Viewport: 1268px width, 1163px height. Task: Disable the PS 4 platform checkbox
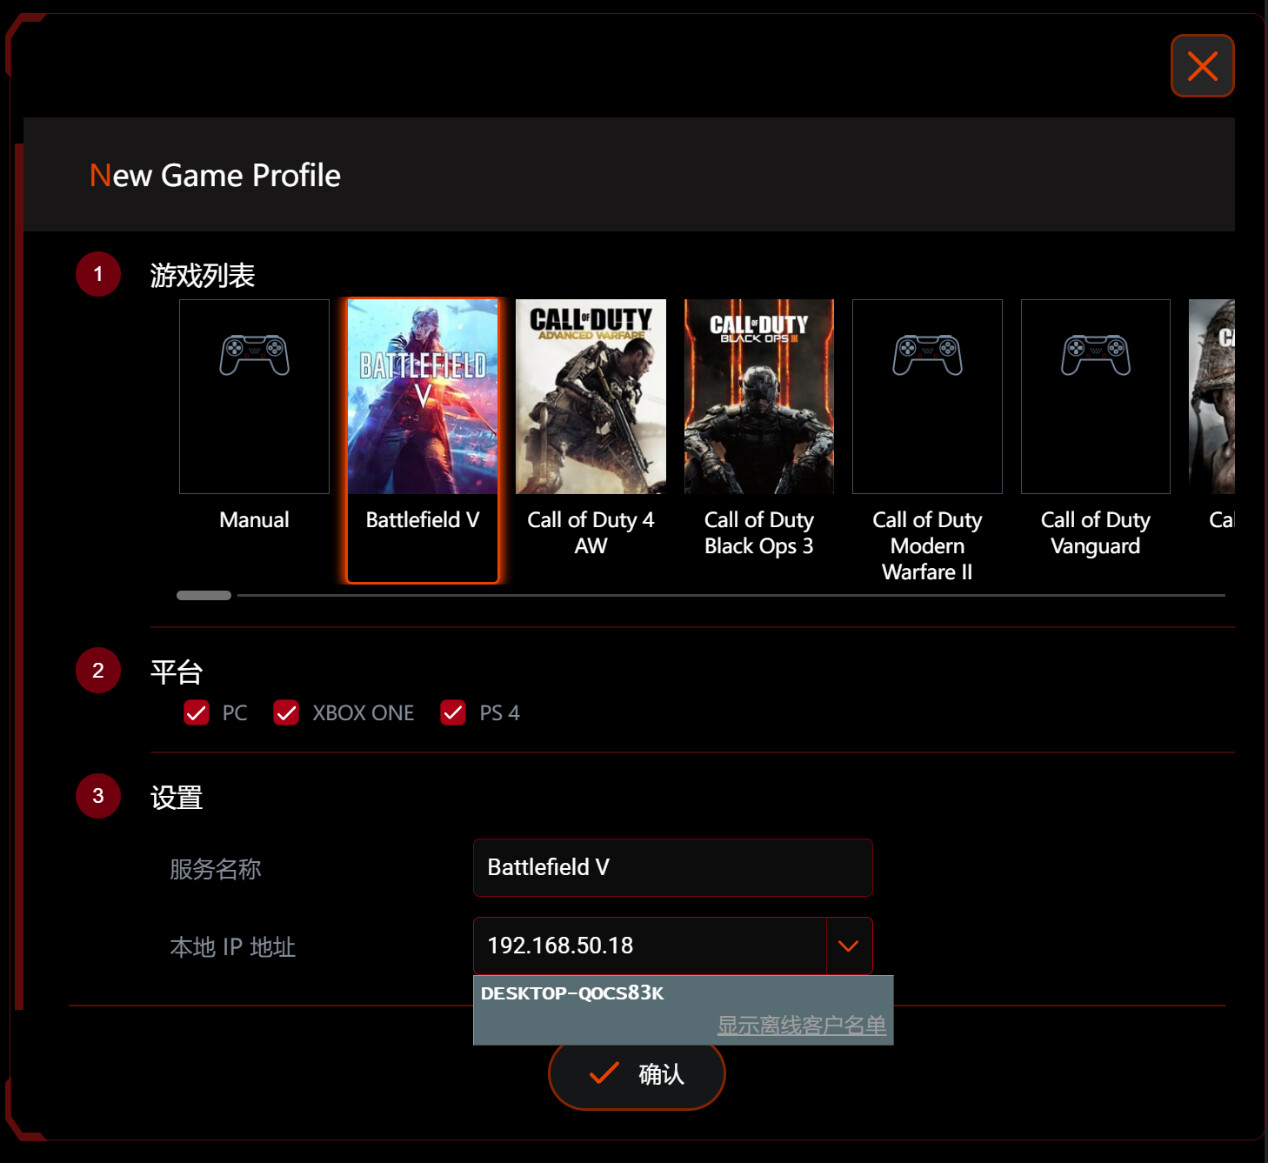click(x=453, y=713)
